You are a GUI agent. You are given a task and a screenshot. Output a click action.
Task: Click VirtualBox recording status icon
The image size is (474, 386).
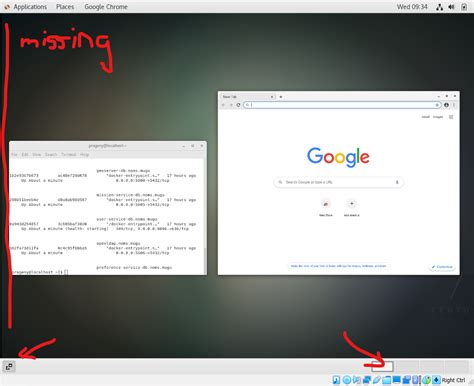407,380
